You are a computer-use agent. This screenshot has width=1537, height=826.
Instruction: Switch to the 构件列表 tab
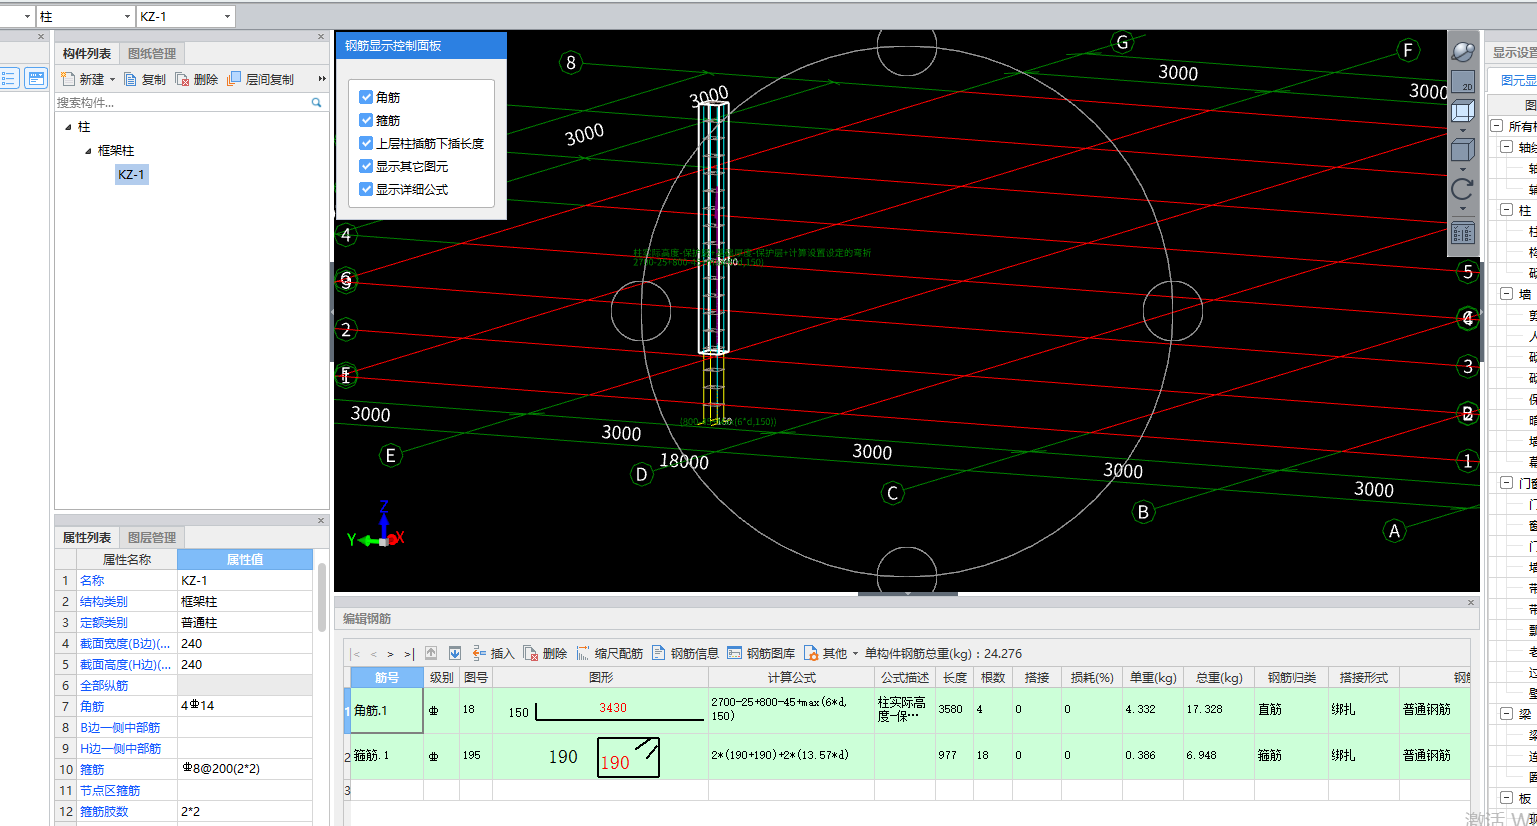tap(87, 54)
